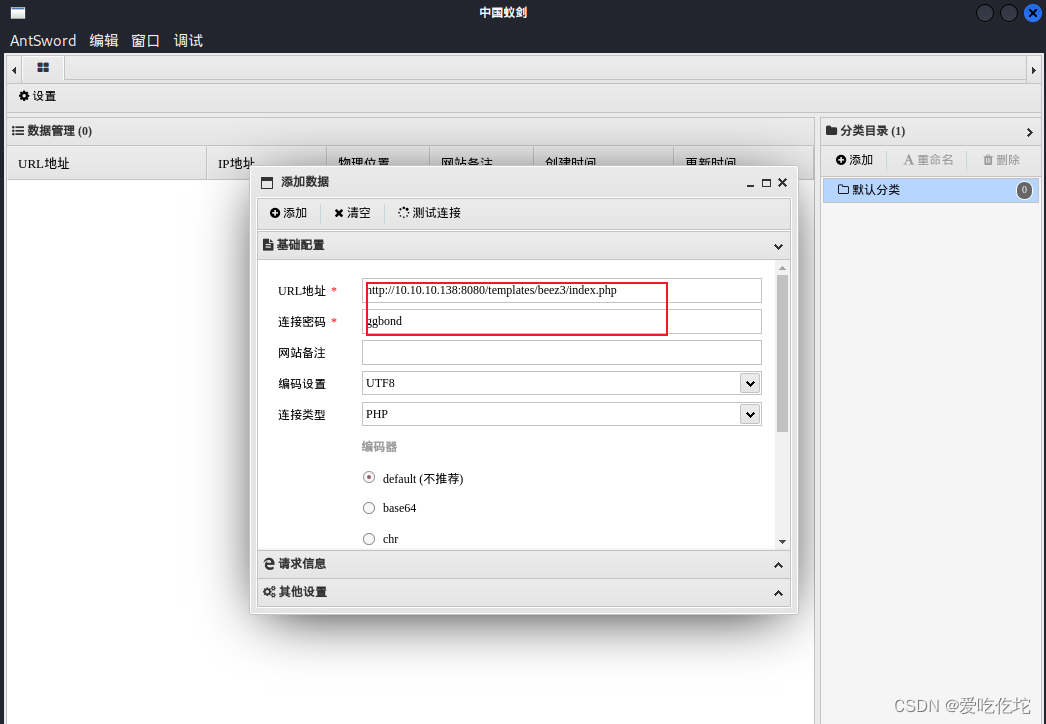Screen dimensions: 1046x724
Task: Click the 清空 clear button
Action: 352,213
